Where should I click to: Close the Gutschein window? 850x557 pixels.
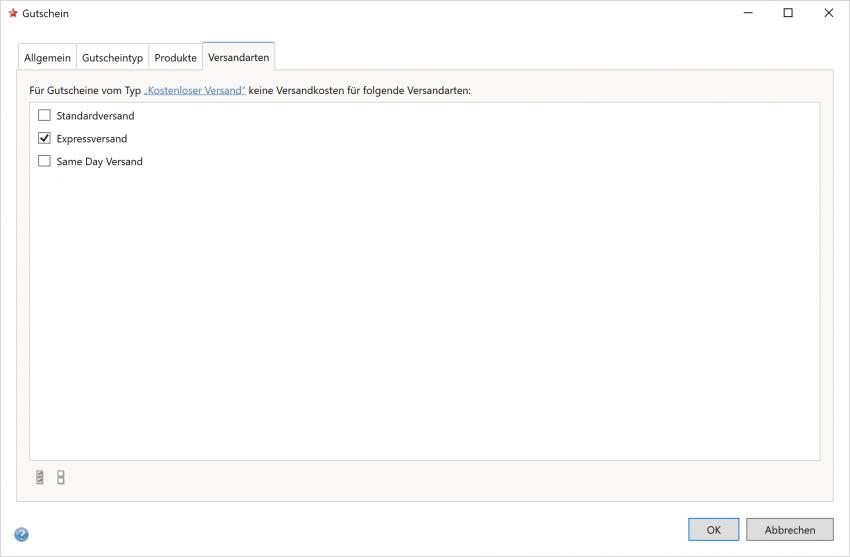click(828, 13)
